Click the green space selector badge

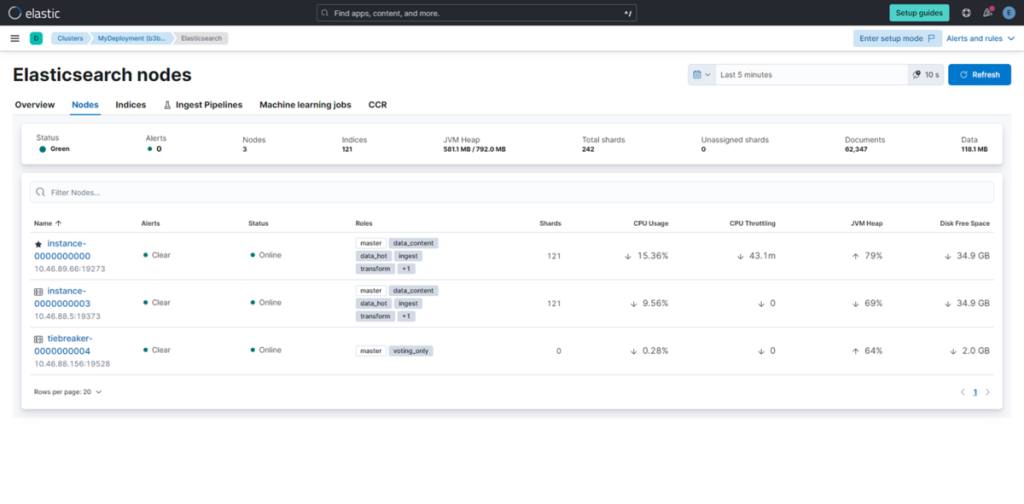point(36,38)
